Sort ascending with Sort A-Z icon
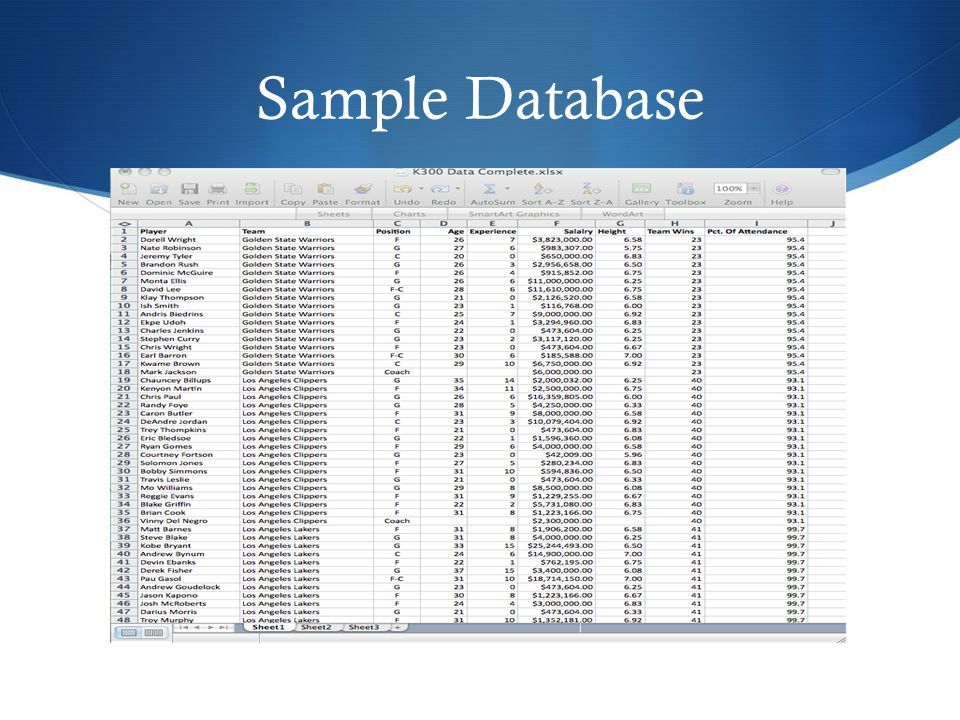Viewport: 960px width, 720px height. tap(542, 189)
